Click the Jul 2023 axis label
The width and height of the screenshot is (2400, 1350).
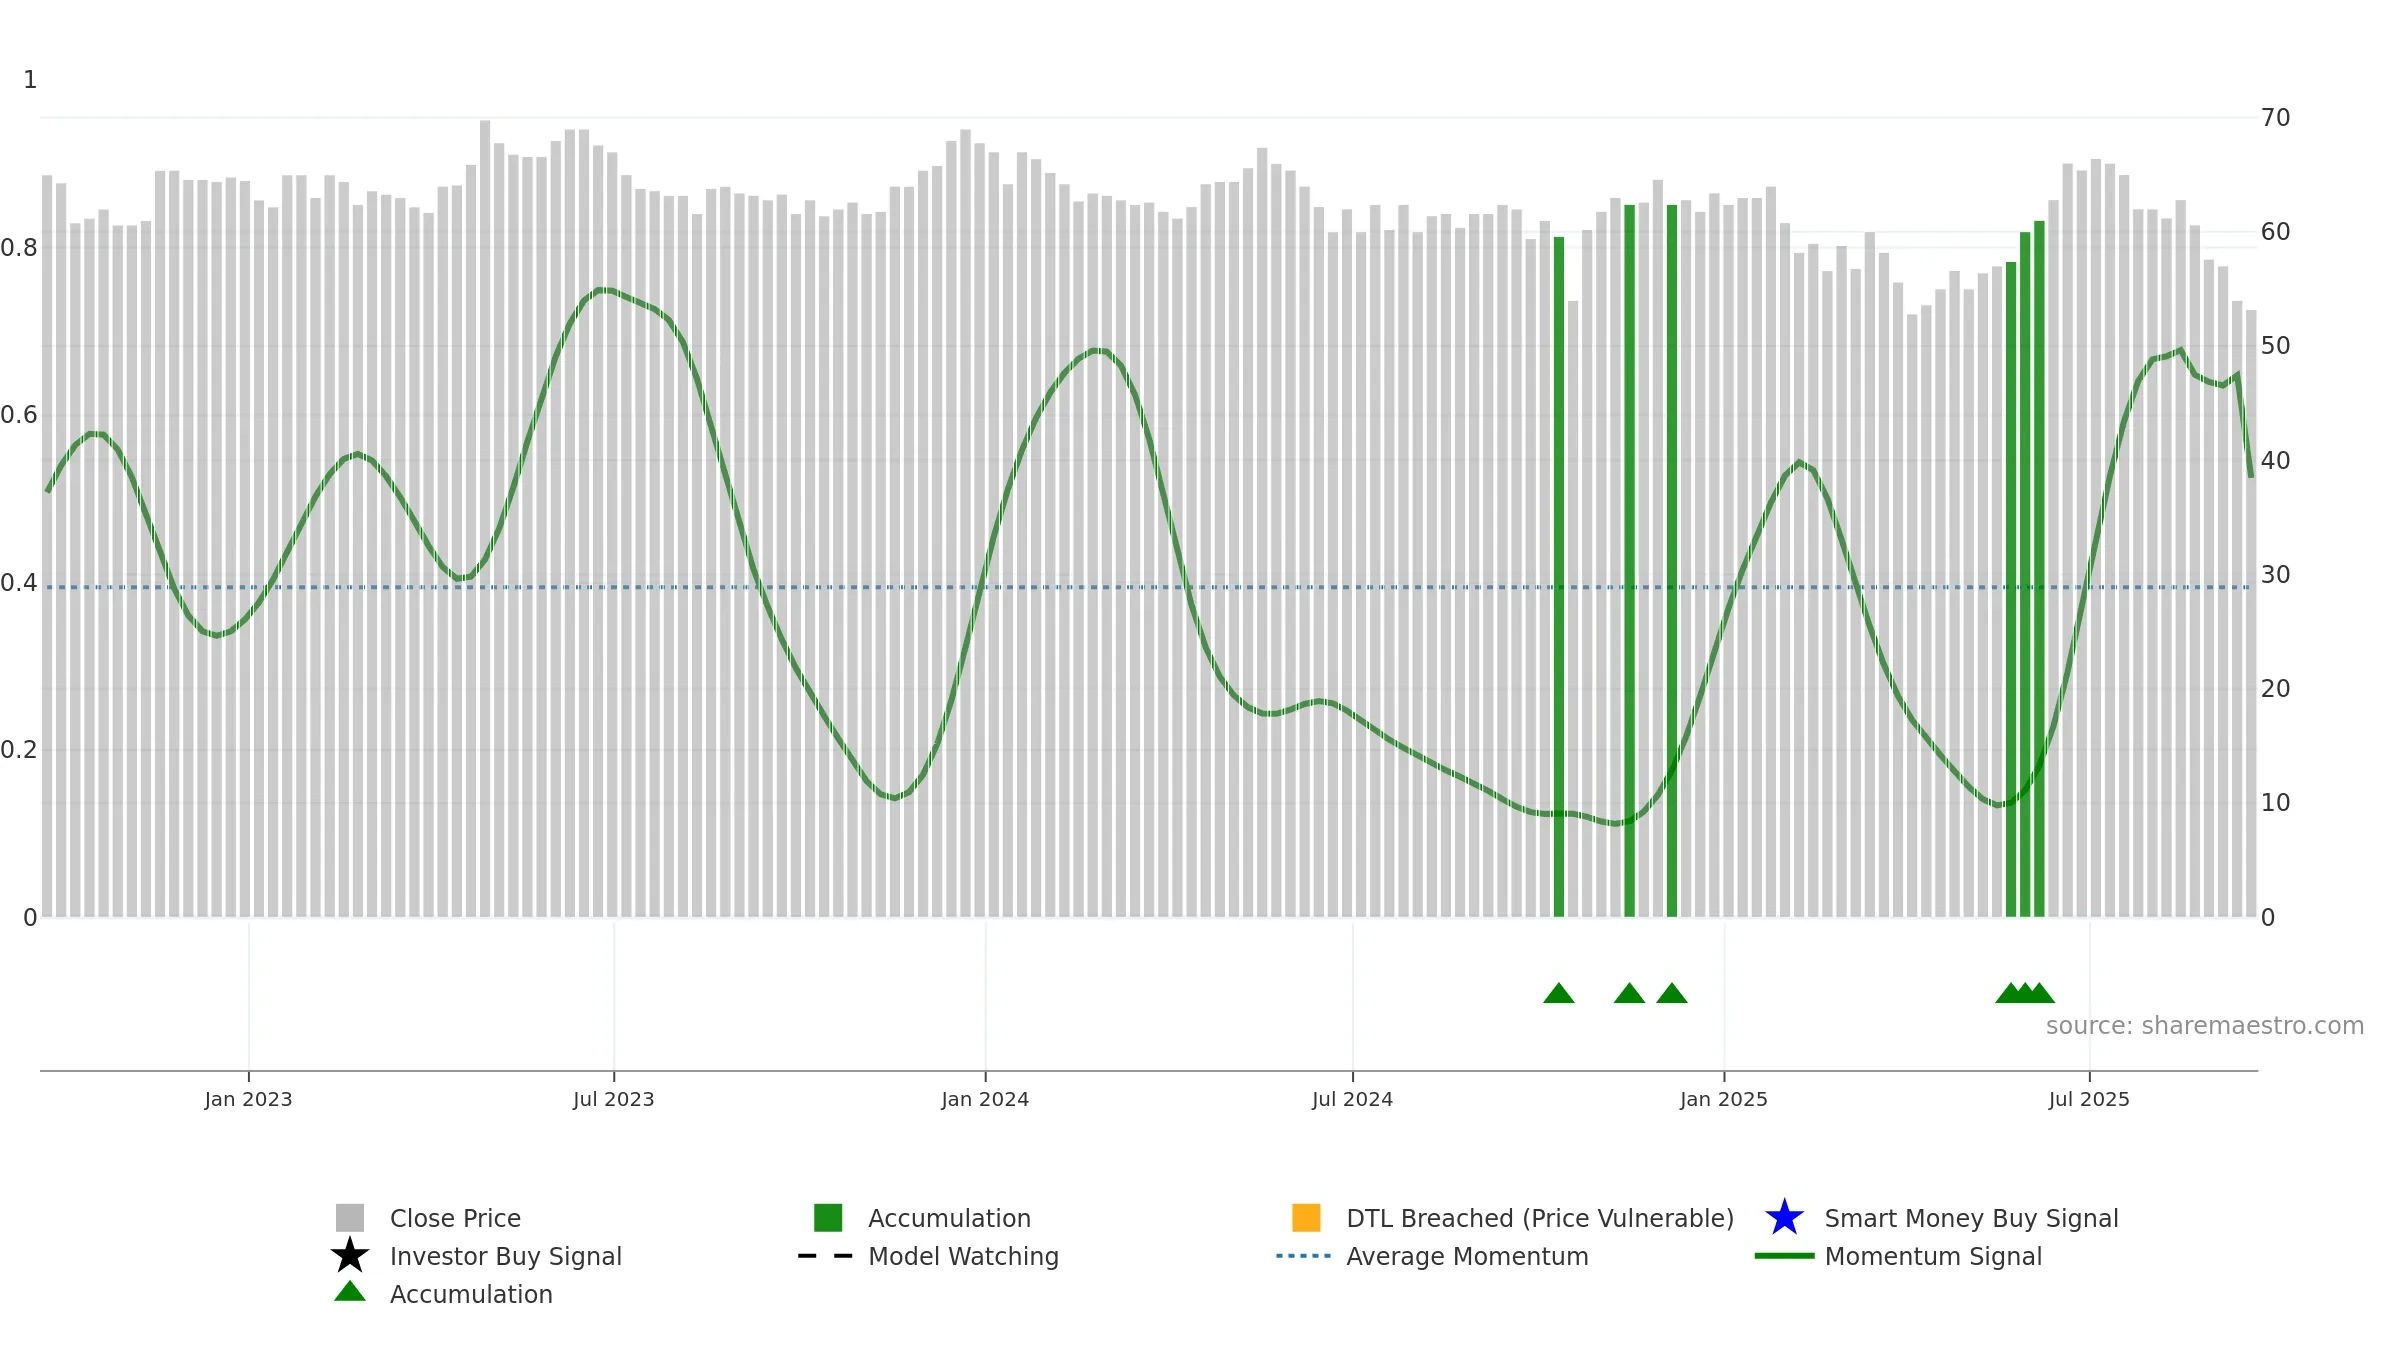tap(613, 1100)
